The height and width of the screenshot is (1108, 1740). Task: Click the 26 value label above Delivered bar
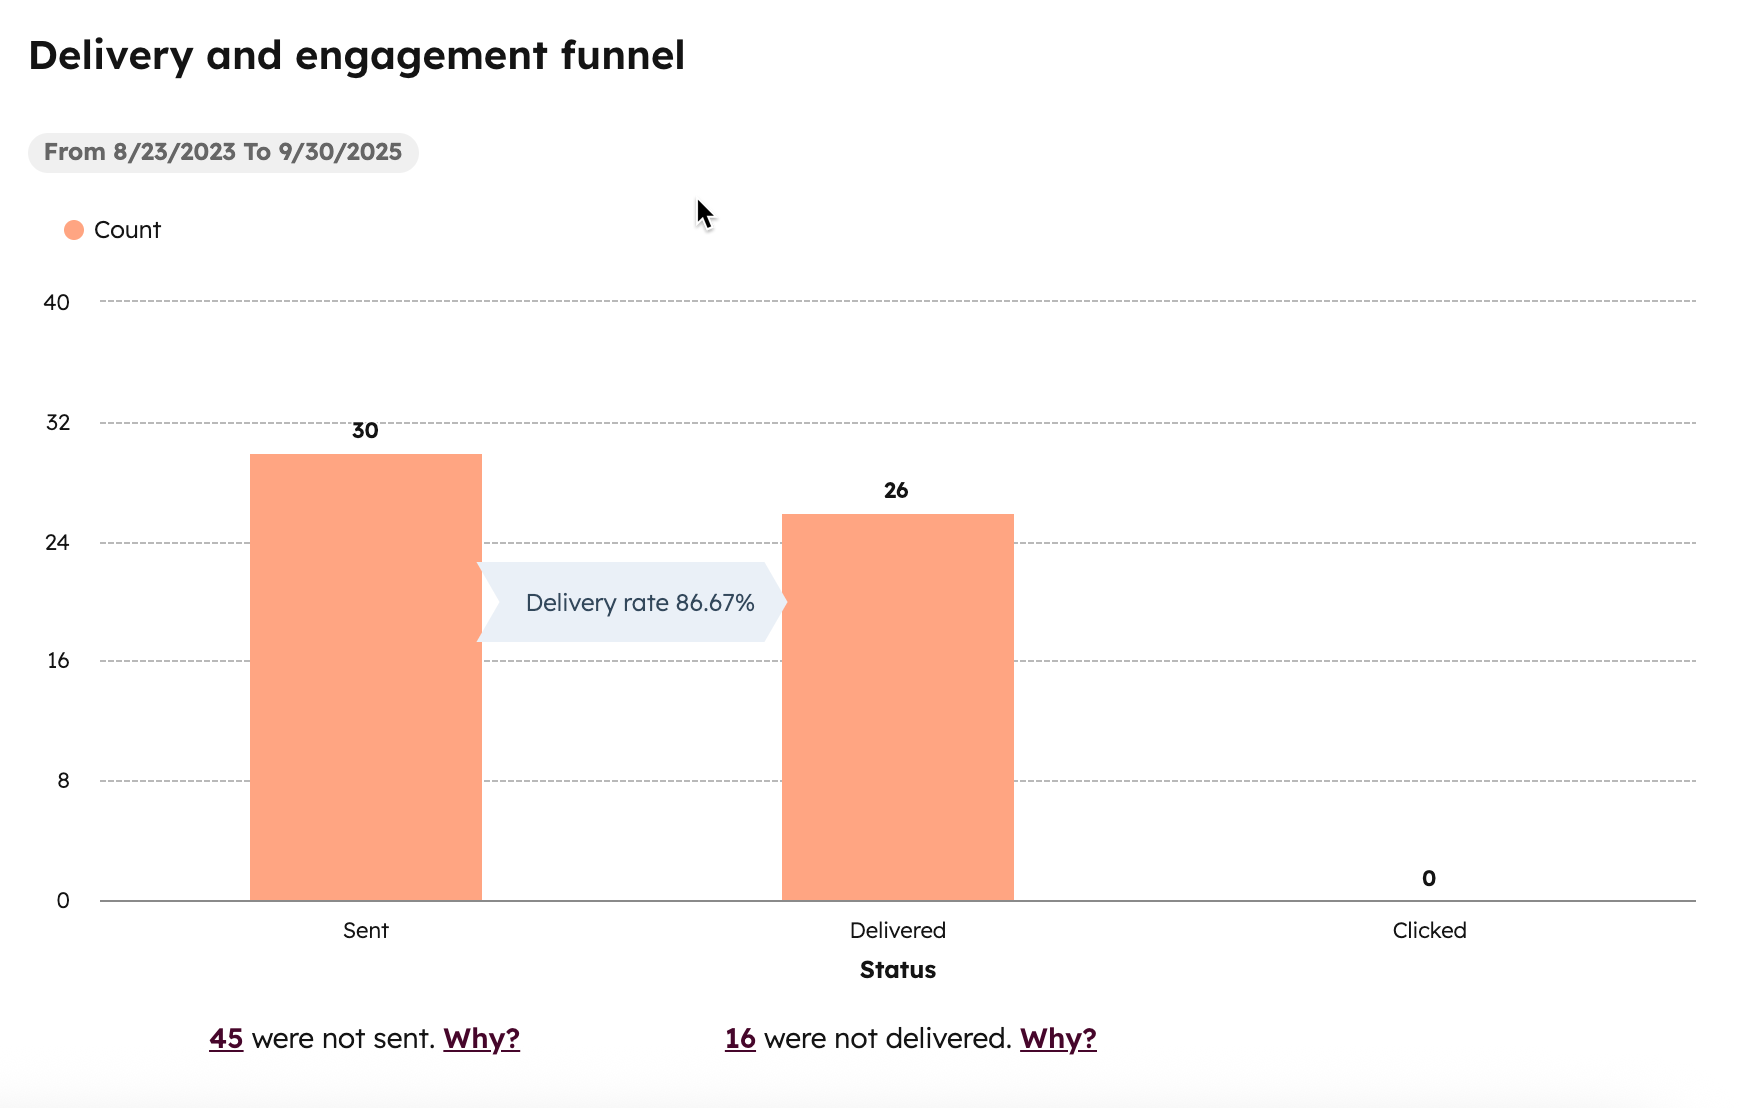(x=897, y=491)
